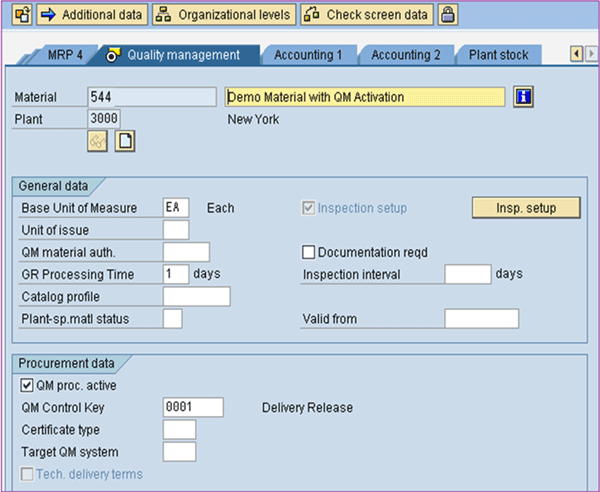Enable the Documentation reqd checkbox
Viewport: 600px width, 492px height.
309,252
